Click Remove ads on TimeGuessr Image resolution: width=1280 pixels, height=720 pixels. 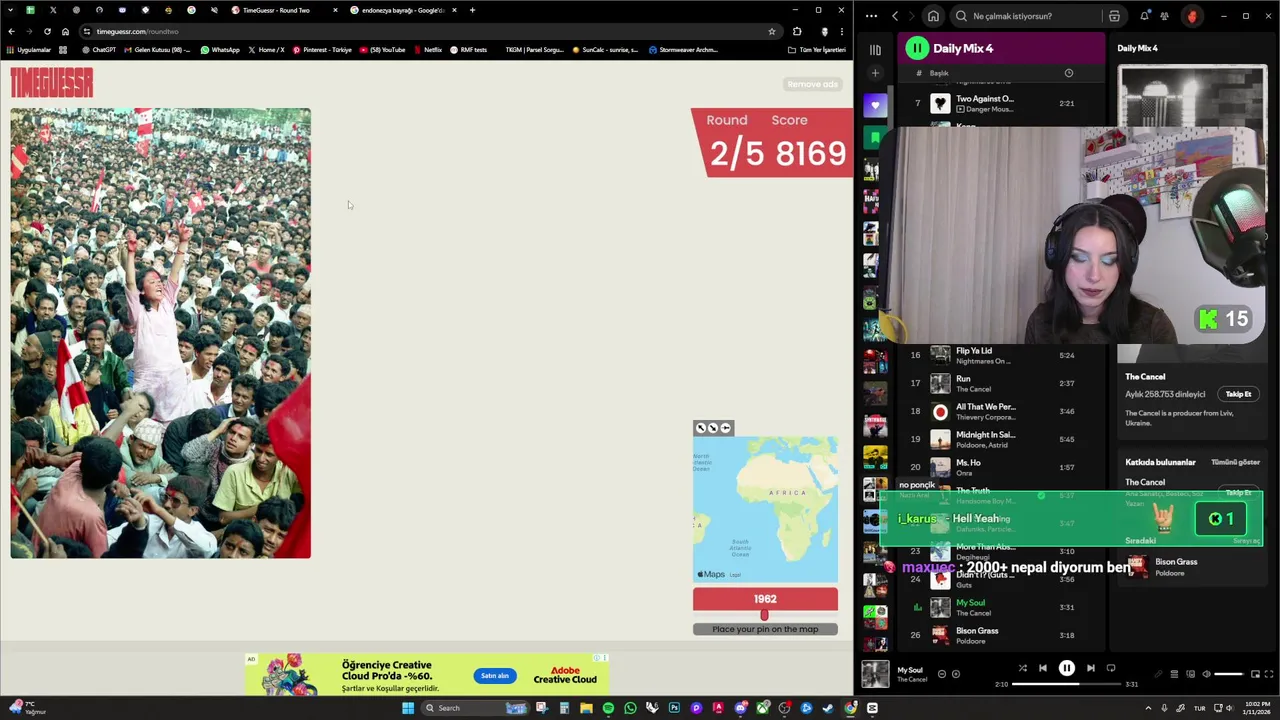812,84
